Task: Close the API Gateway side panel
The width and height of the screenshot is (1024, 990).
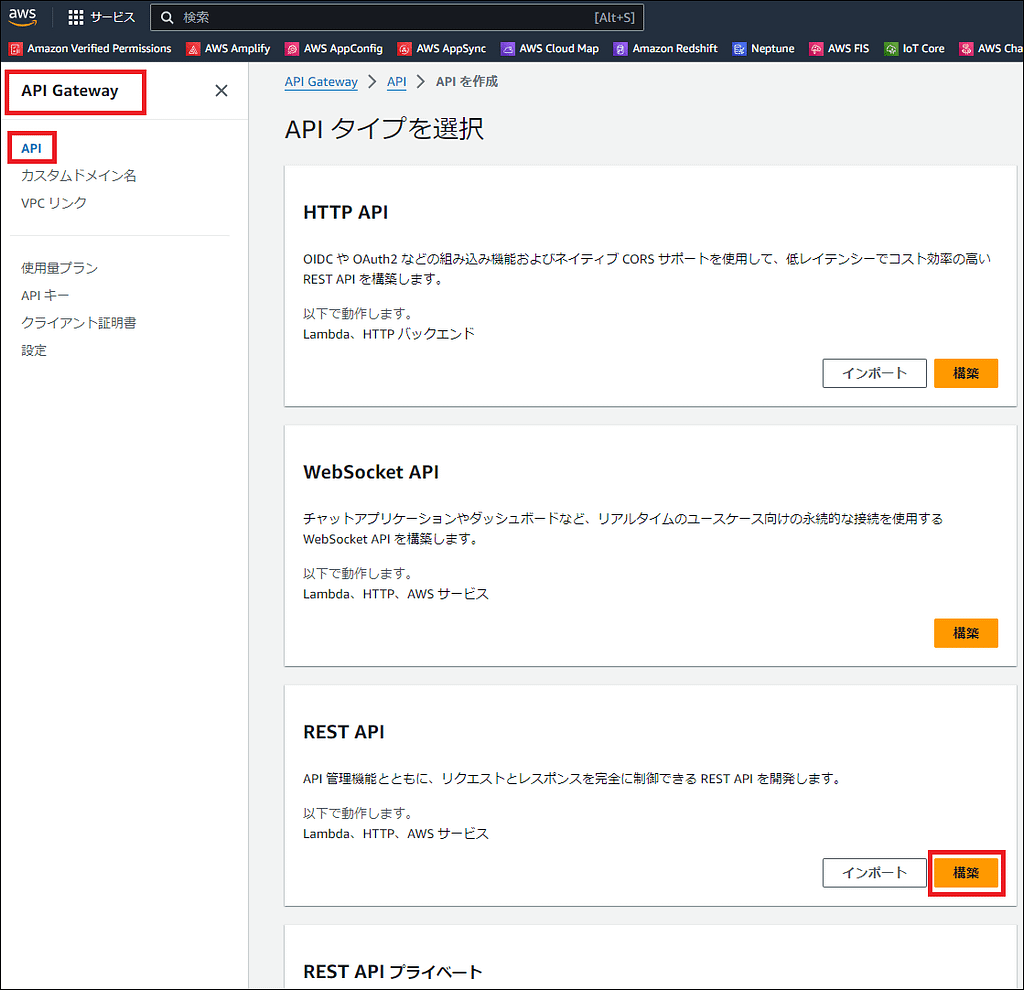Action: (221, 91)
